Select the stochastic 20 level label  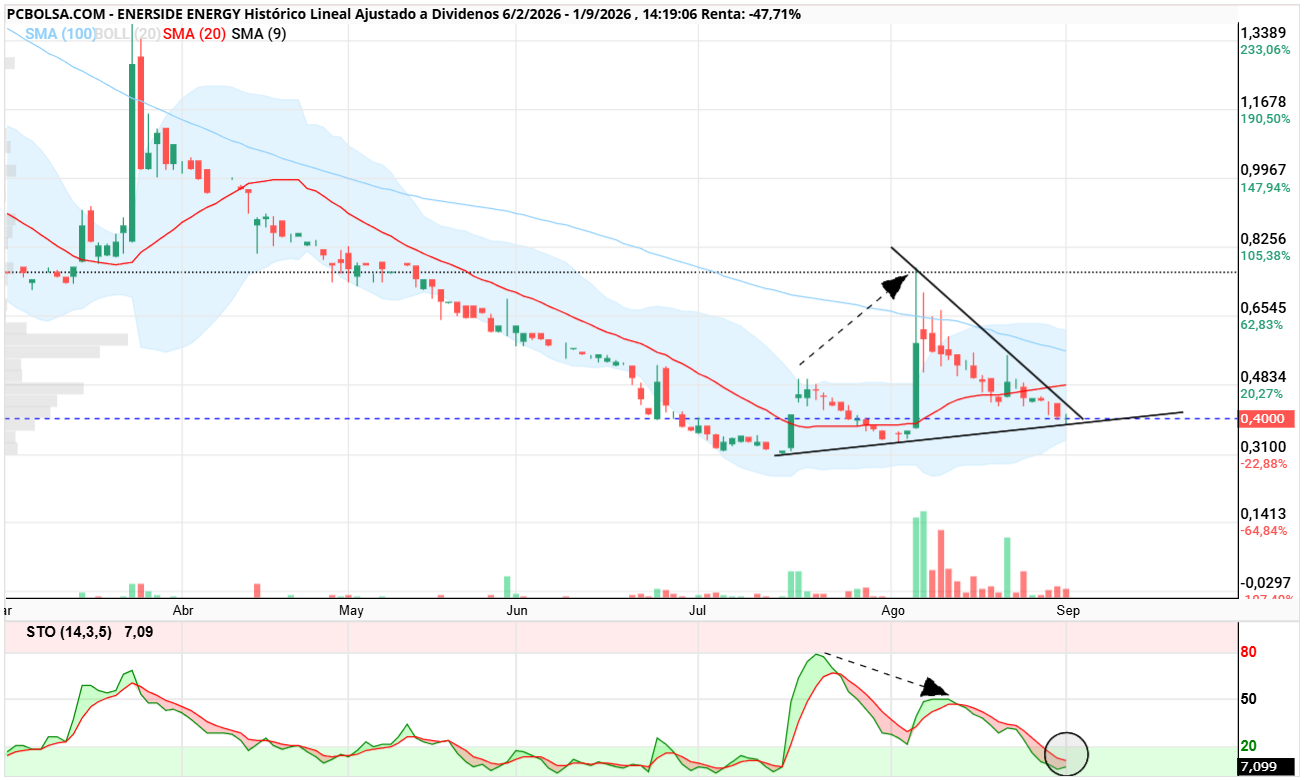click(x=1248, y=745)
